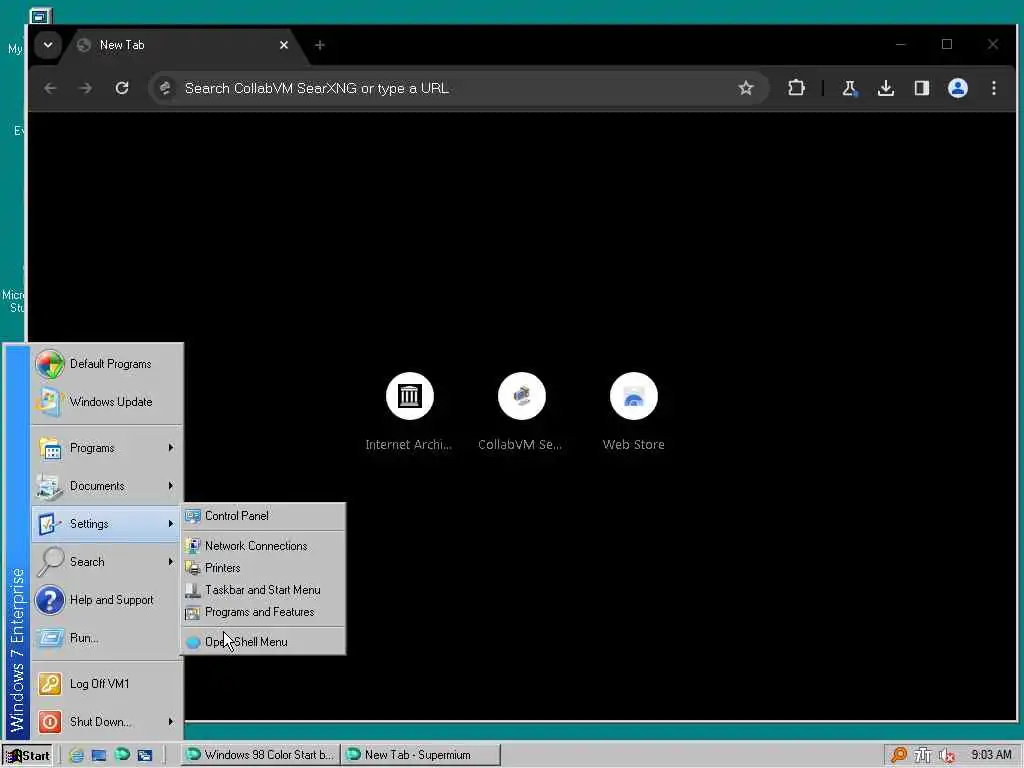This screenshot has width=1024, height=768.
Task: Select the New Tab browser tab
Action: click(x=183, y=45)
